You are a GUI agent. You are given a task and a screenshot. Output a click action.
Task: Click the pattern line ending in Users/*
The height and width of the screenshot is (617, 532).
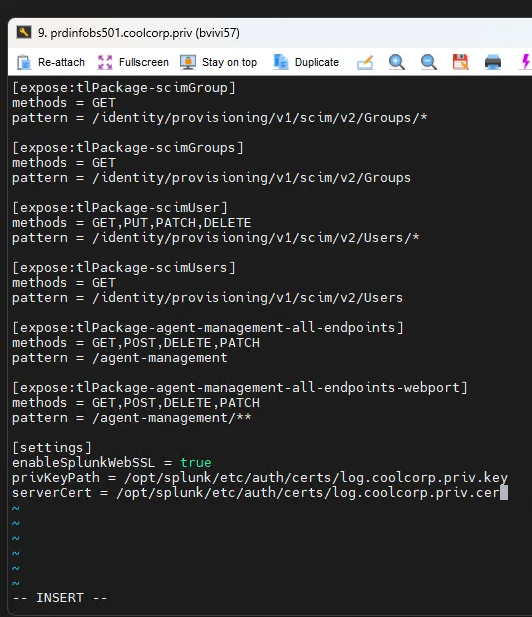tap(216, 238)
